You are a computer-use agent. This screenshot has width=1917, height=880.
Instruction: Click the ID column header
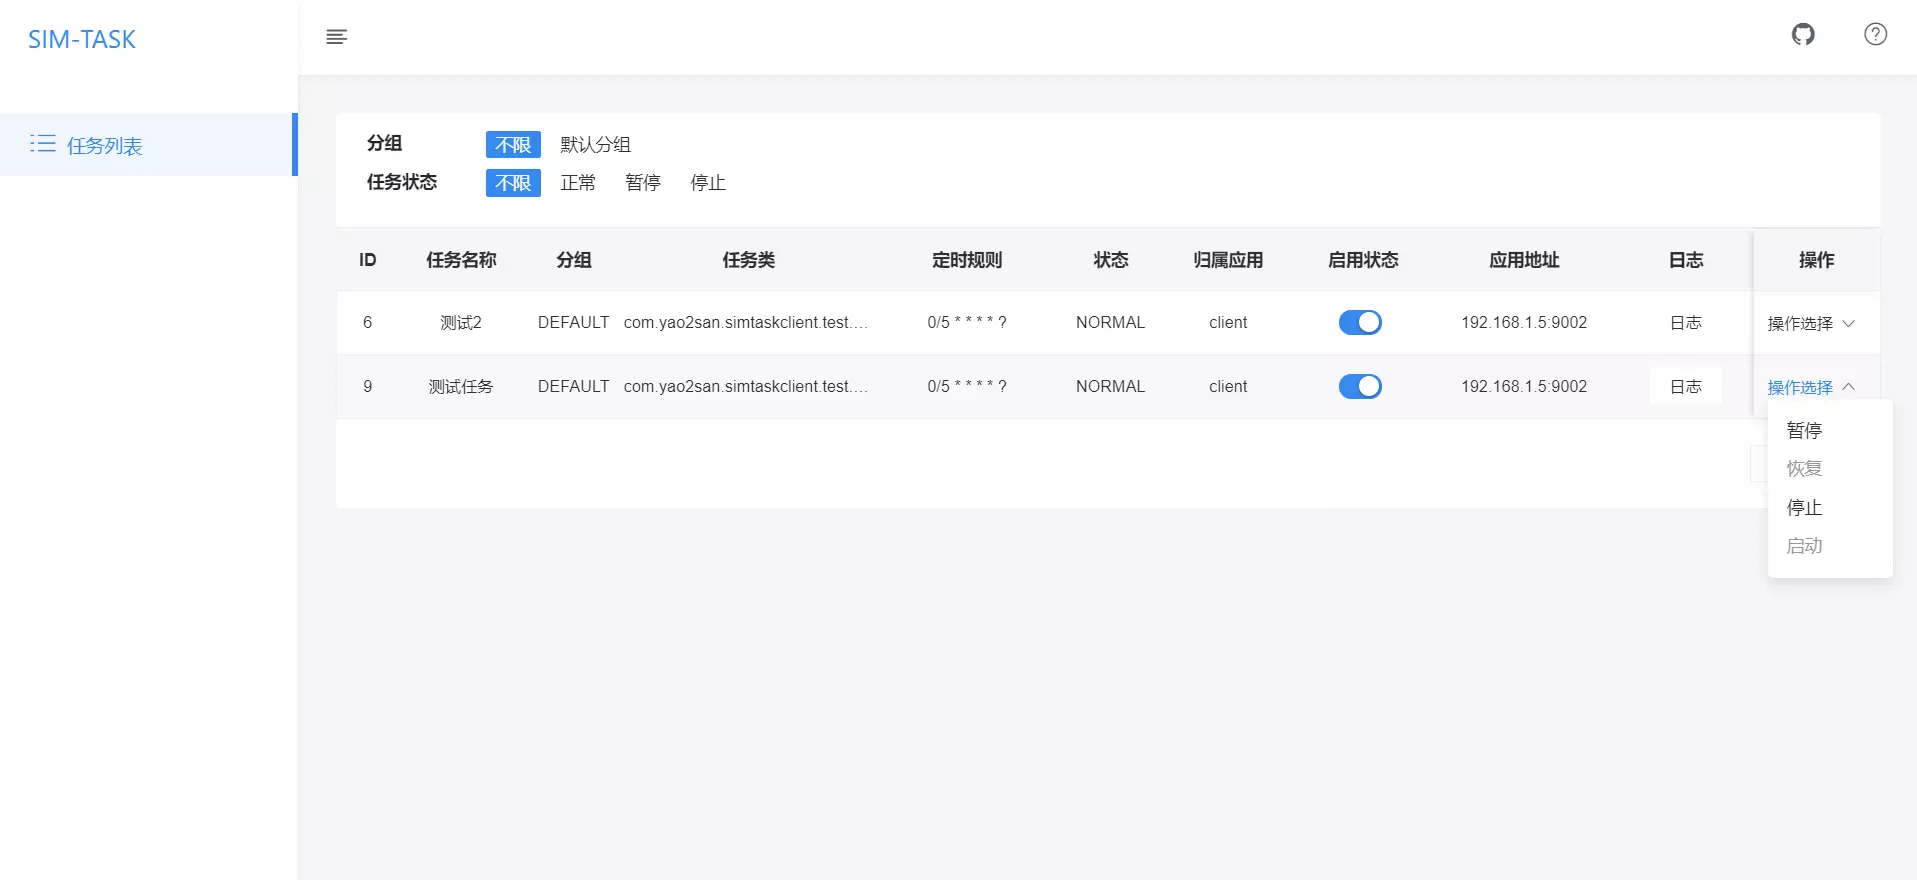click(368, 260)
